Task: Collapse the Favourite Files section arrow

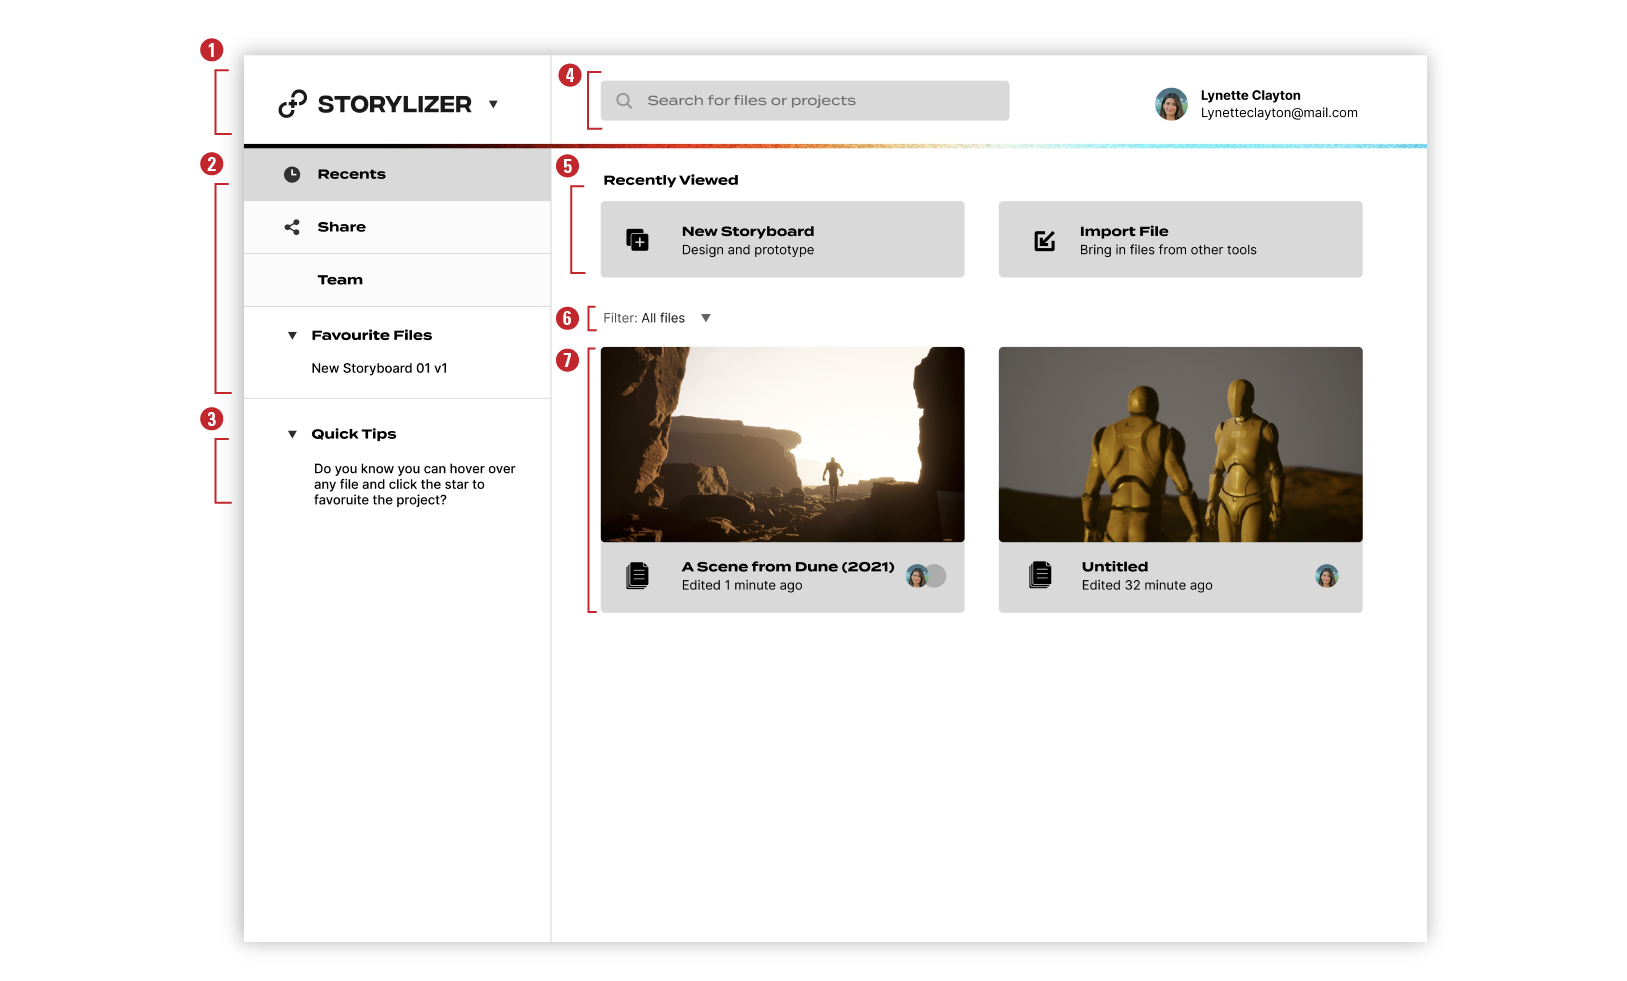Action: pos(292,335)
